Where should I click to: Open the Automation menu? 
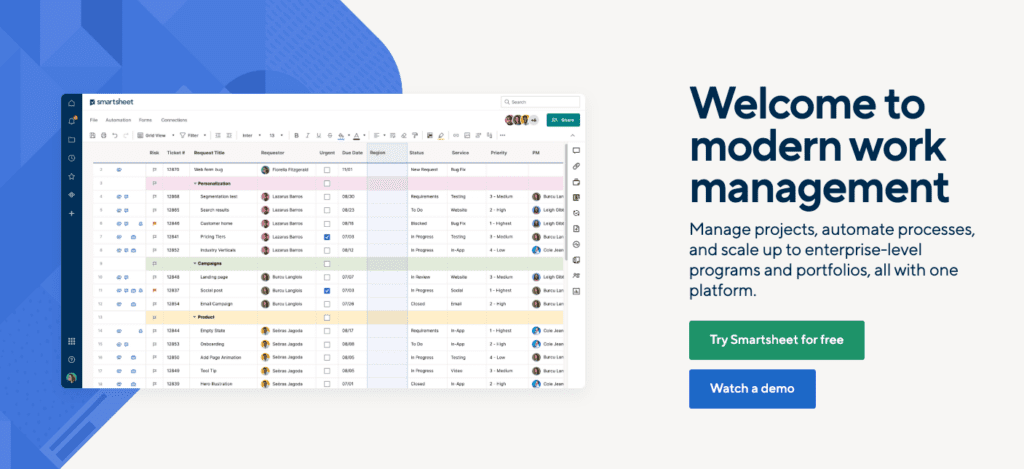click(118, 120)
